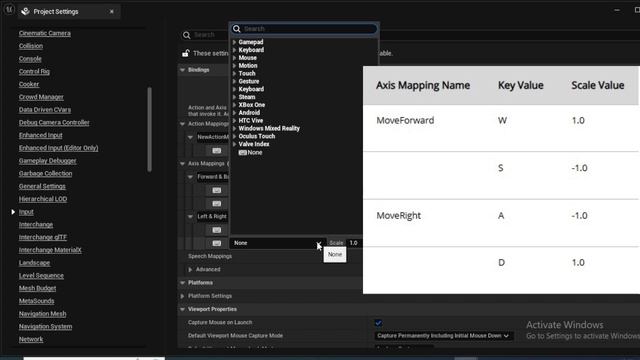This screenshot has height=360, width=640.
Task: Open Interchange glTF settings
Action: (43, 237)
